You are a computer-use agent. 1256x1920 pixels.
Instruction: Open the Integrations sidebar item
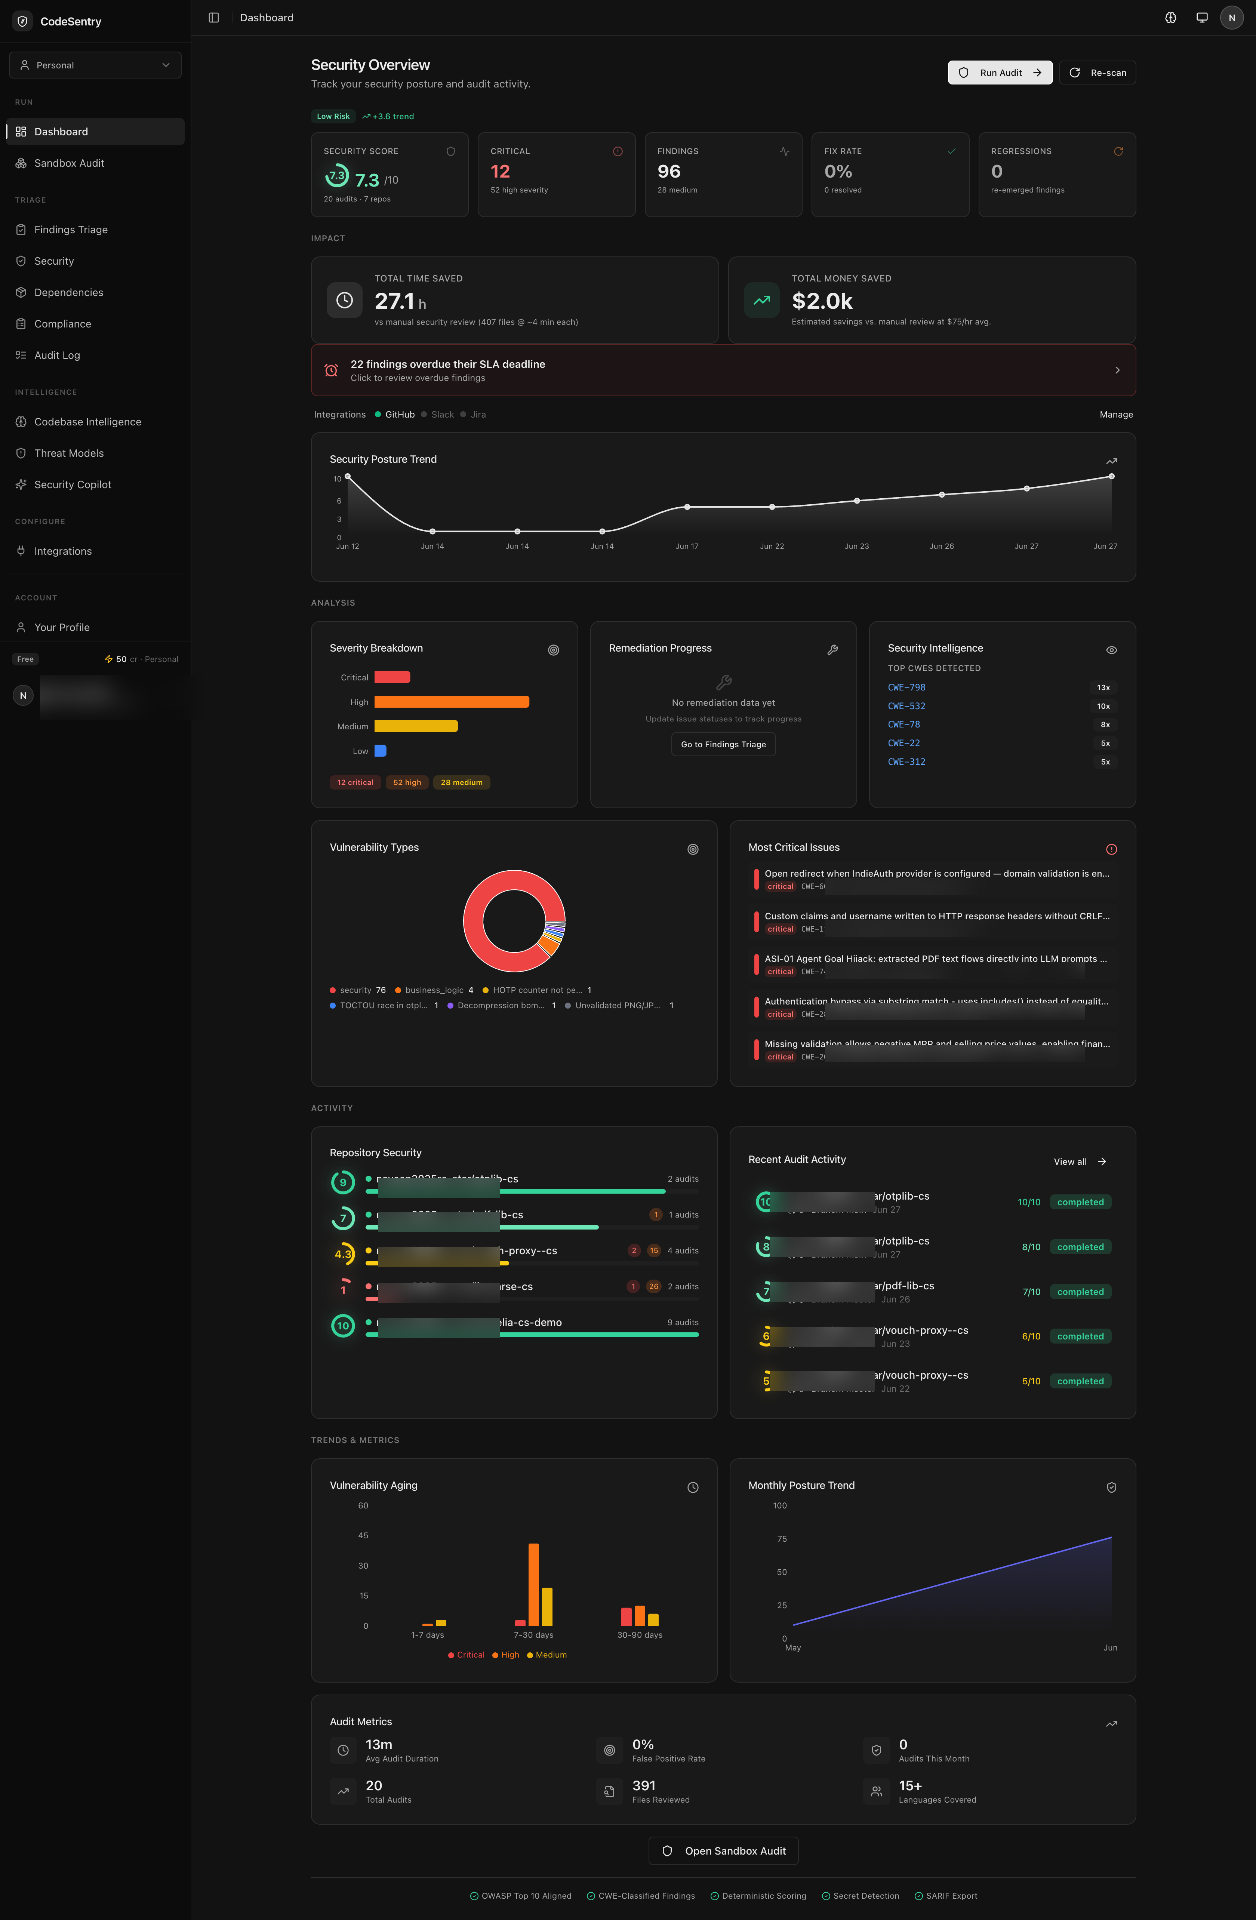95,552
